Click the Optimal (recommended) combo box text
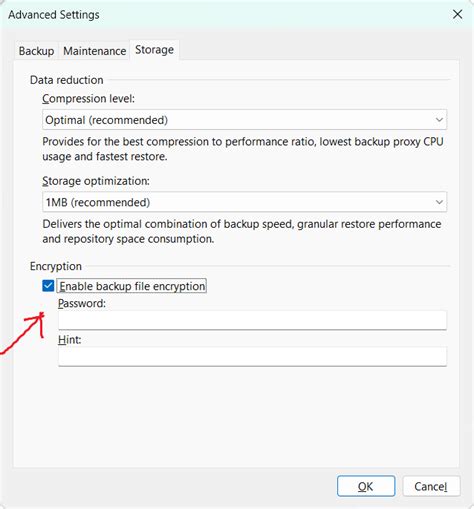 106,120
